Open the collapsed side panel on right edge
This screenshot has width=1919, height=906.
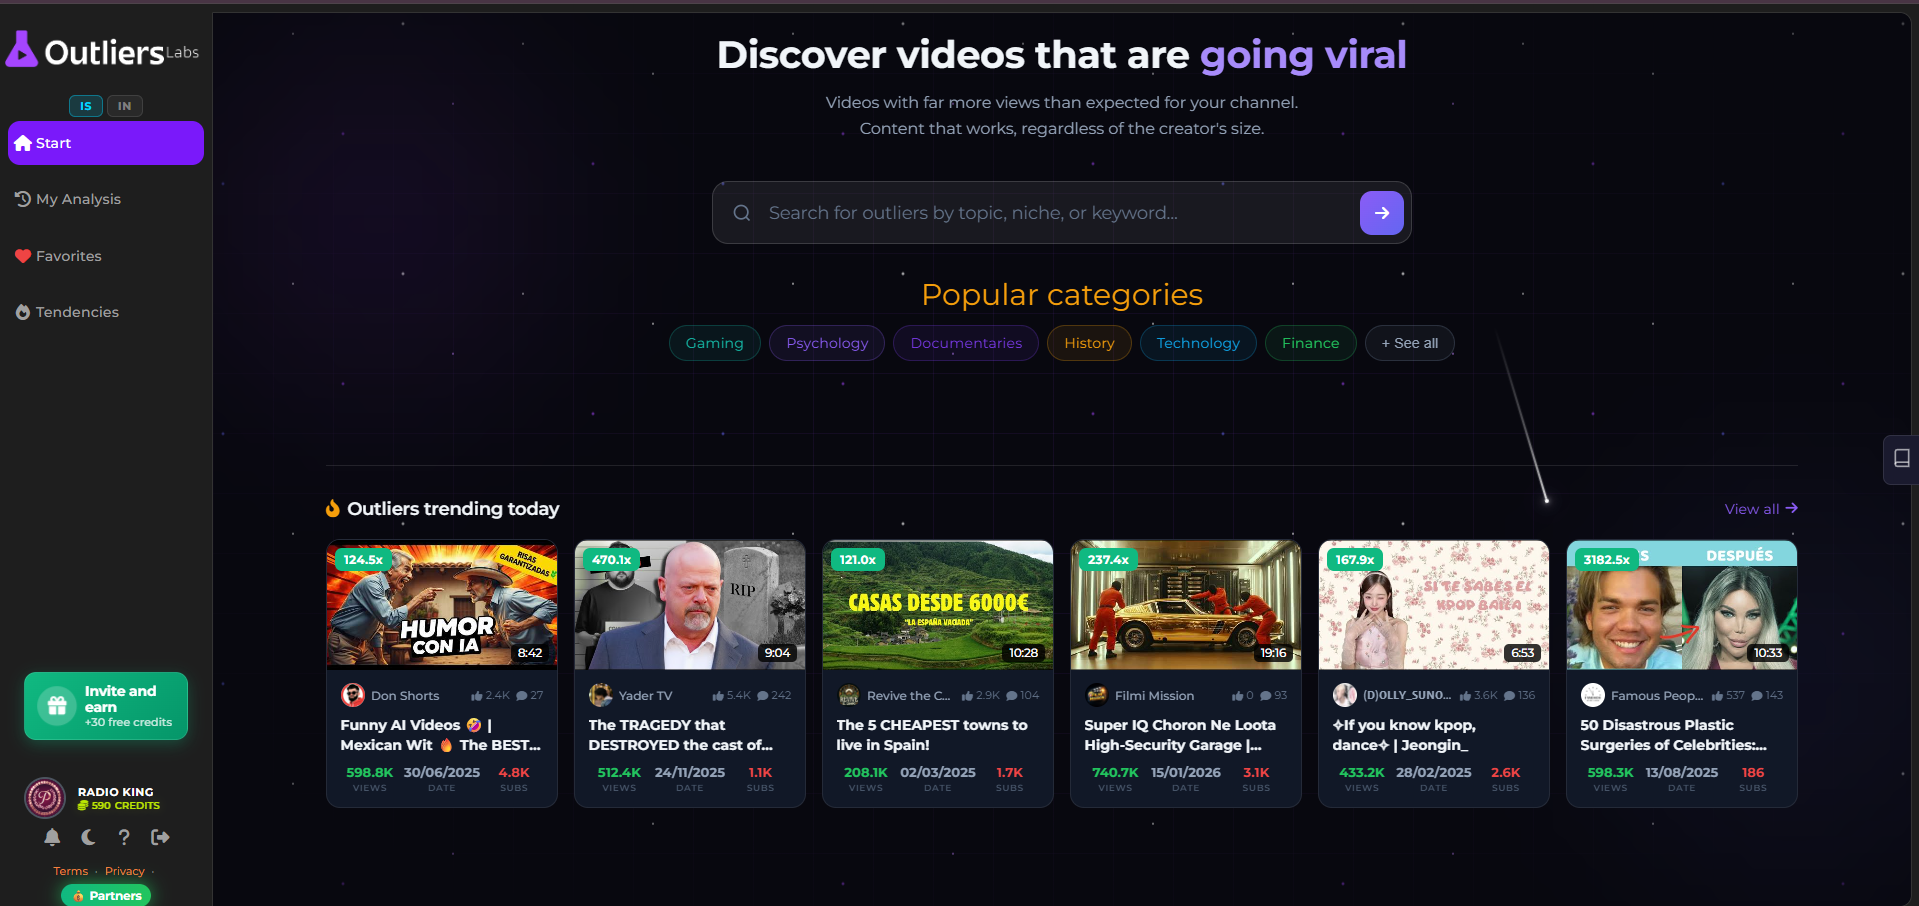pyautogui.click(x=1901, y=459)
